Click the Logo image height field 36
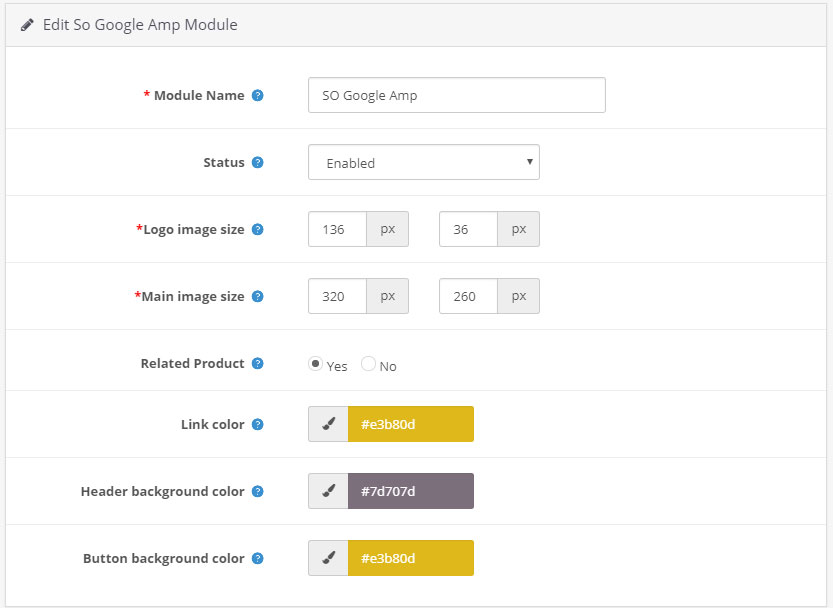 [x=469, y=229]
